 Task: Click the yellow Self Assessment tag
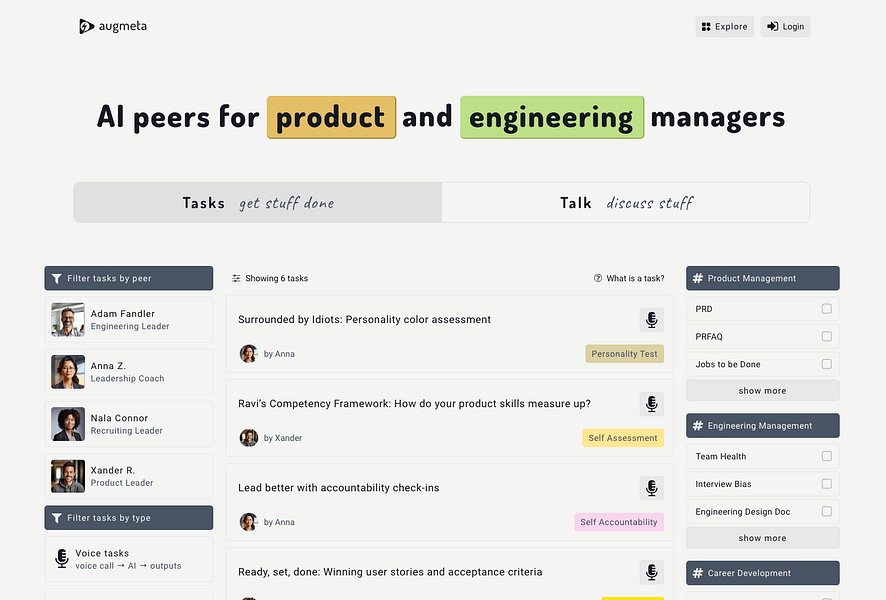(x=623, y=438)
